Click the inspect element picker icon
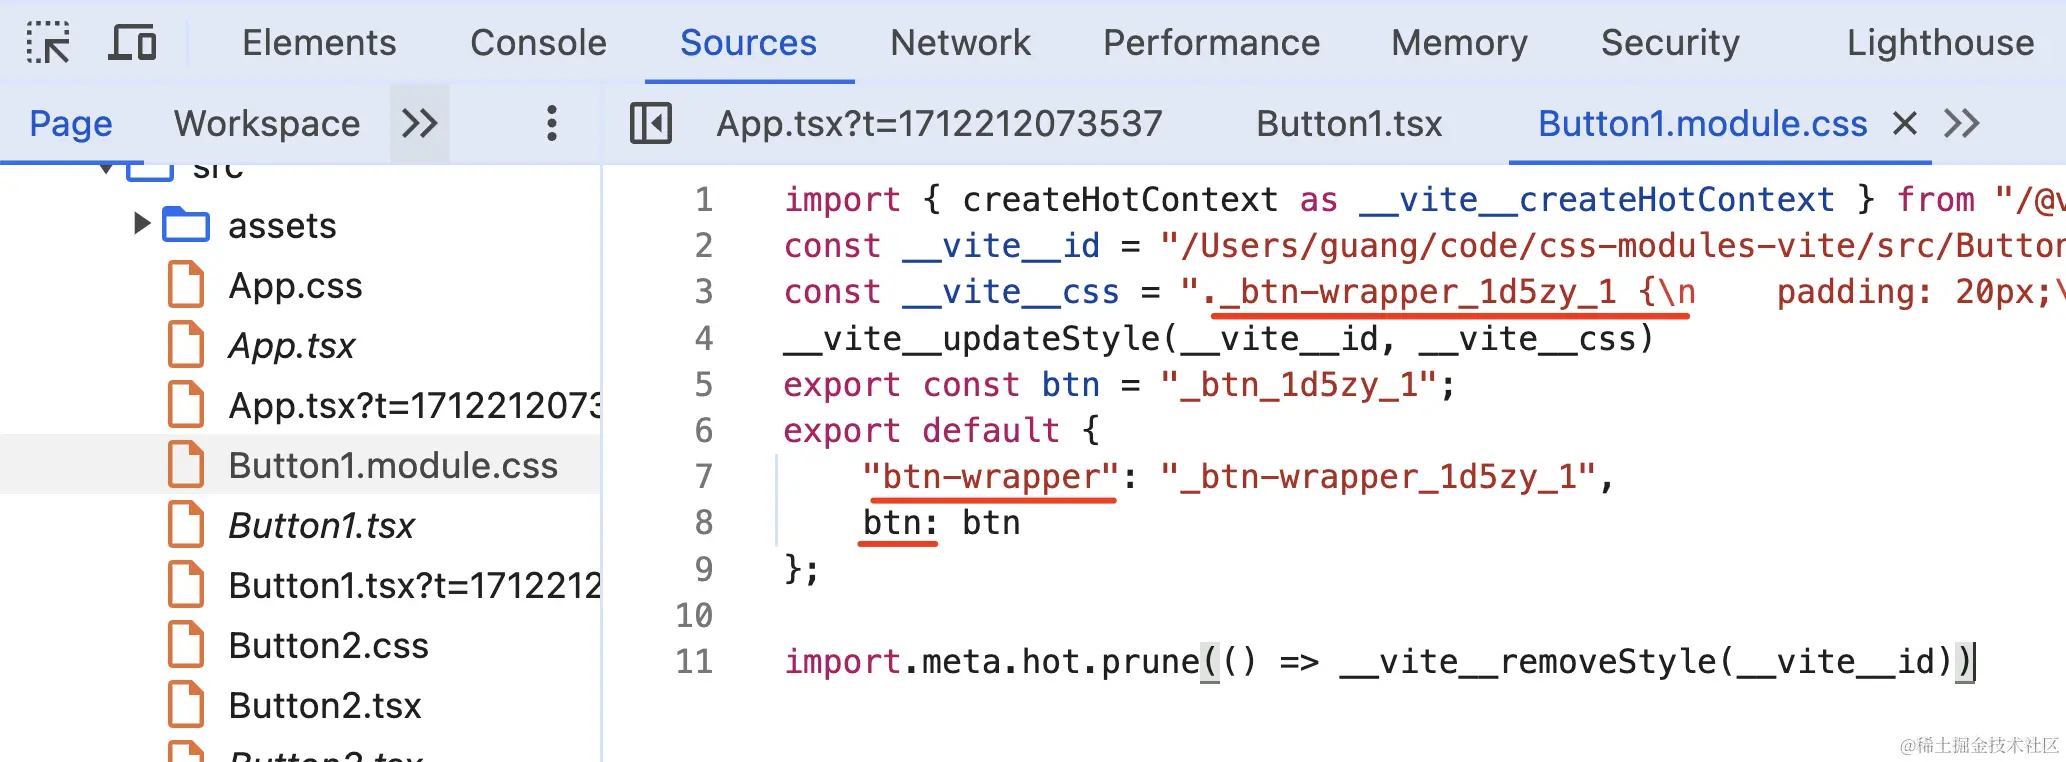The width and height of the screenshot is (2066, 762). point(47,43)
